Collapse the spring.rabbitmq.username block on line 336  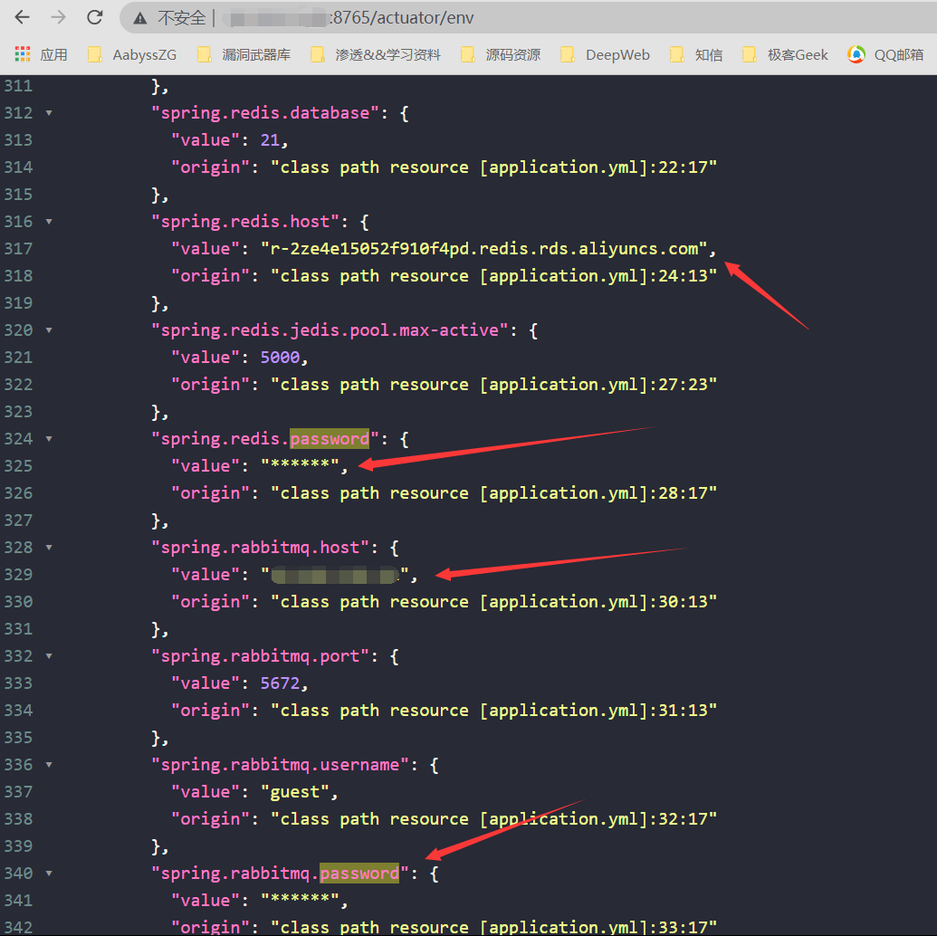pos(49,765)
